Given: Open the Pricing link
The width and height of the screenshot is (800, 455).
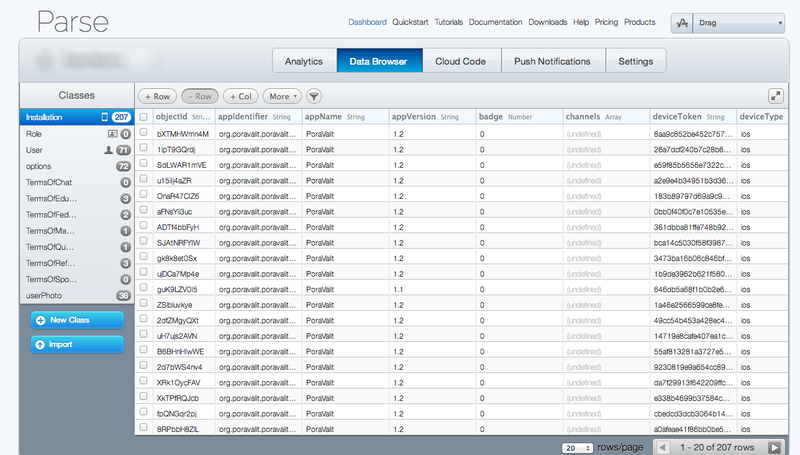Looking at the screenshot, I should pyautogui.click(x=606, y=22).
